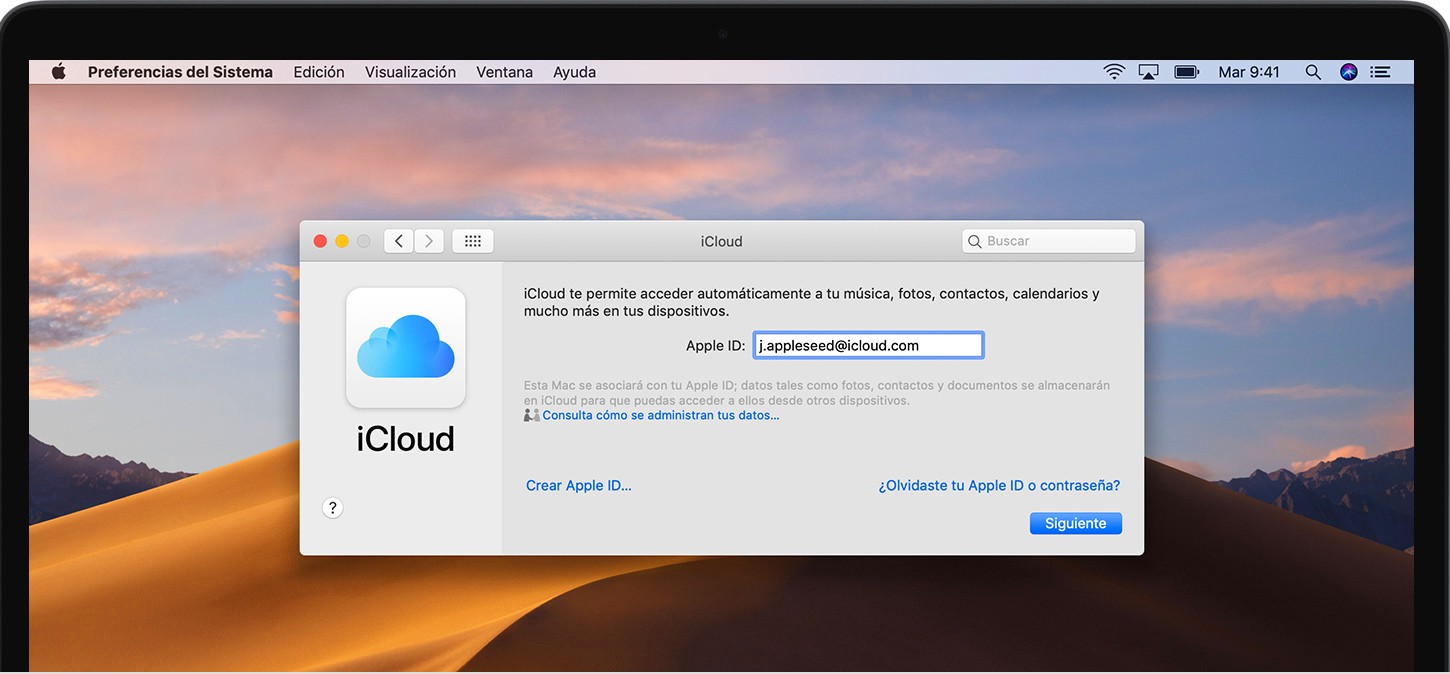
Task: Go forward with the right arrow button
Action: coord(429,241)
